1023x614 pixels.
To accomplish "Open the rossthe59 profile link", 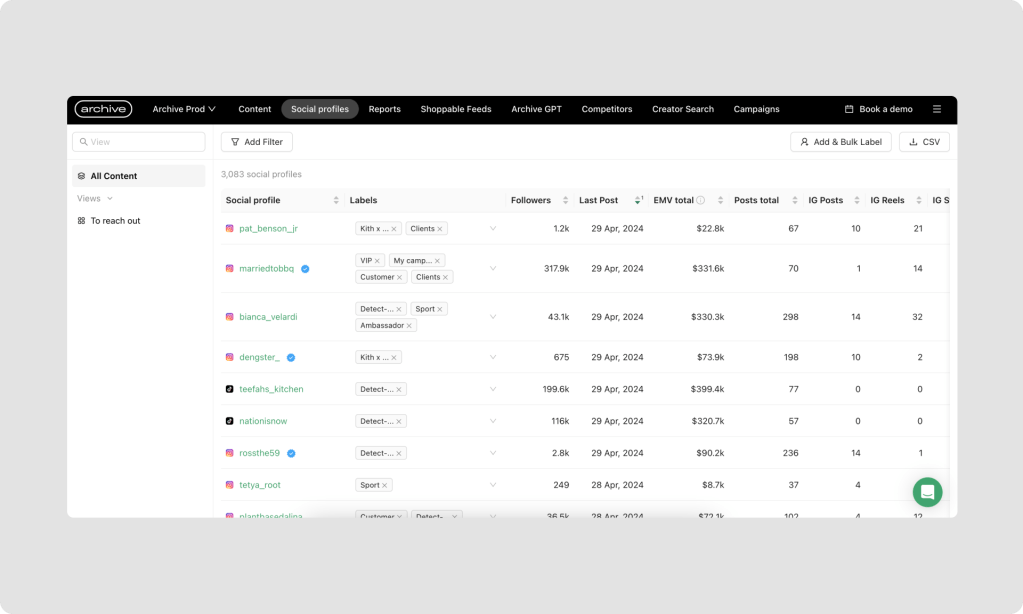I will point(259,453).
